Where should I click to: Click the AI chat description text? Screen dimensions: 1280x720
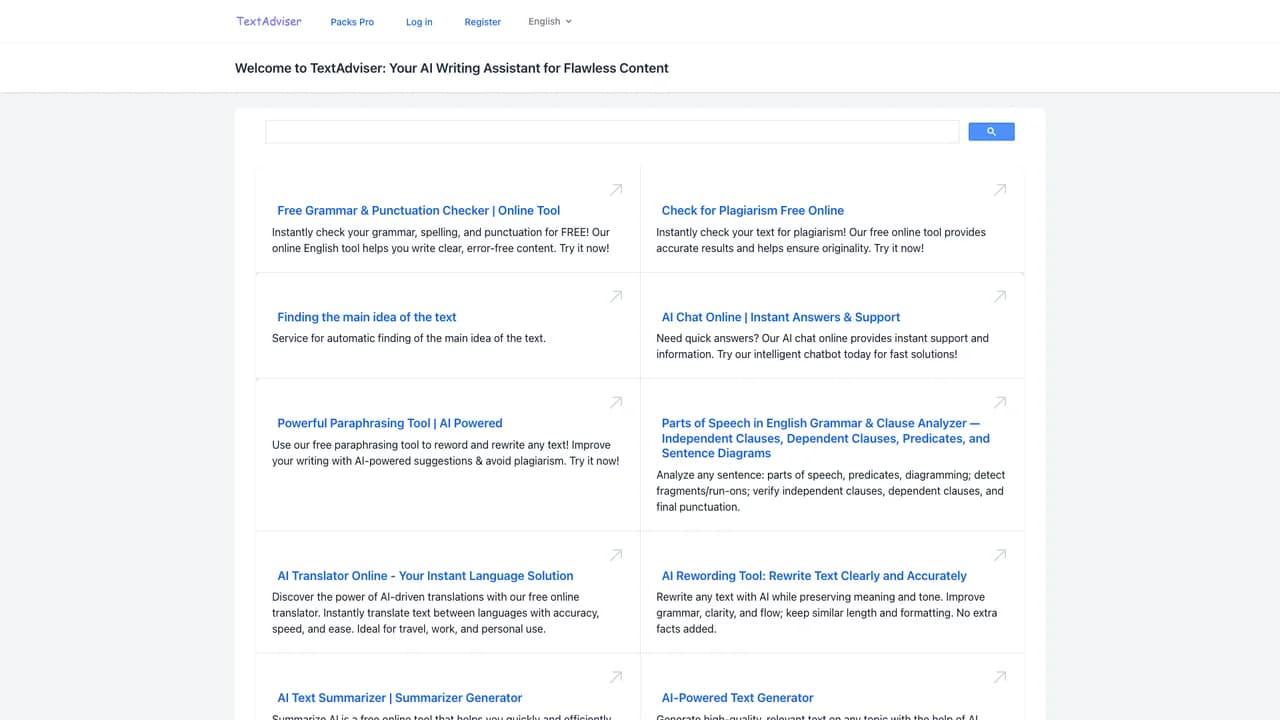coord(822,346)
